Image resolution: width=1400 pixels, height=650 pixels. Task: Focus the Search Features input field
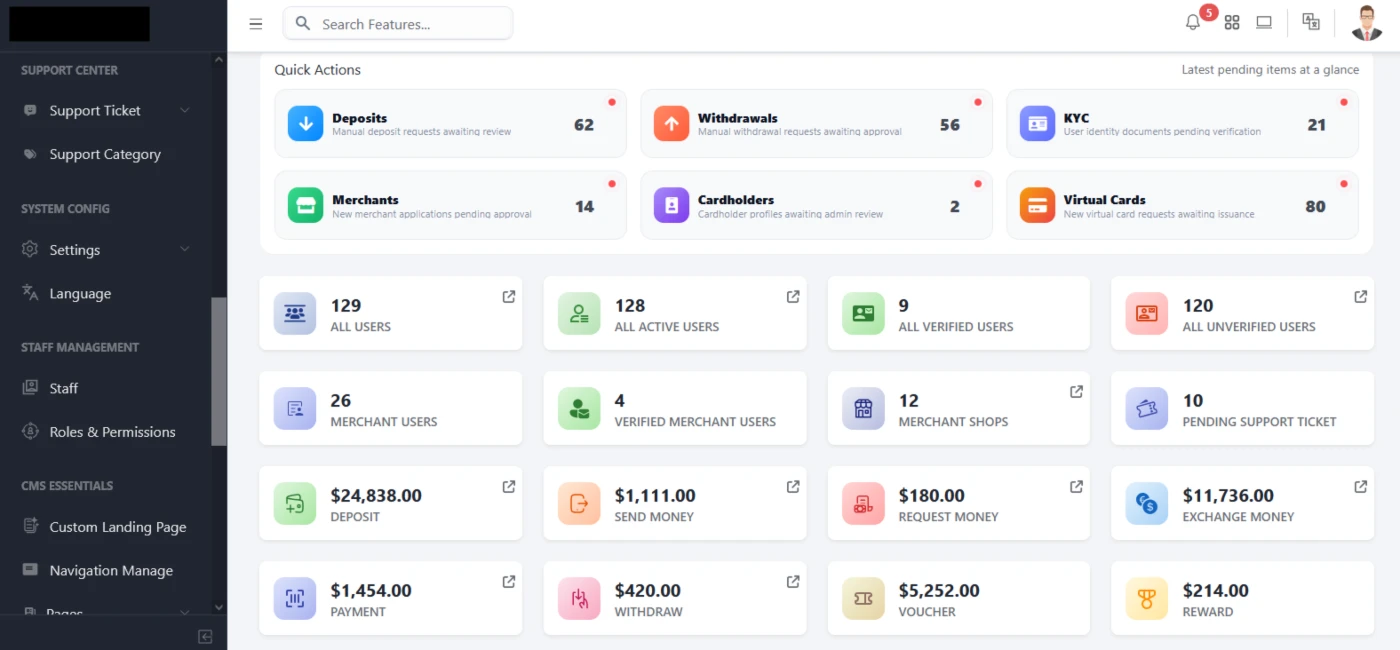[x=398, y=24]
